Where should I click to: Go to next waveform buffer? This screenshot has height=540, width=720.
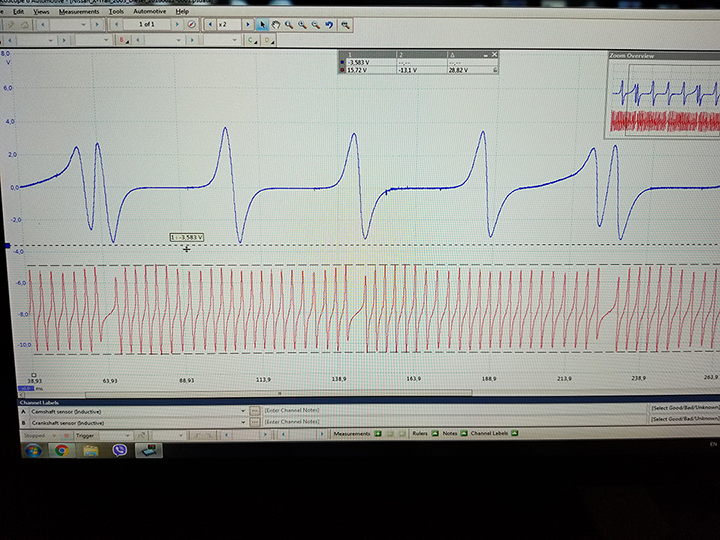coord(176,24)
